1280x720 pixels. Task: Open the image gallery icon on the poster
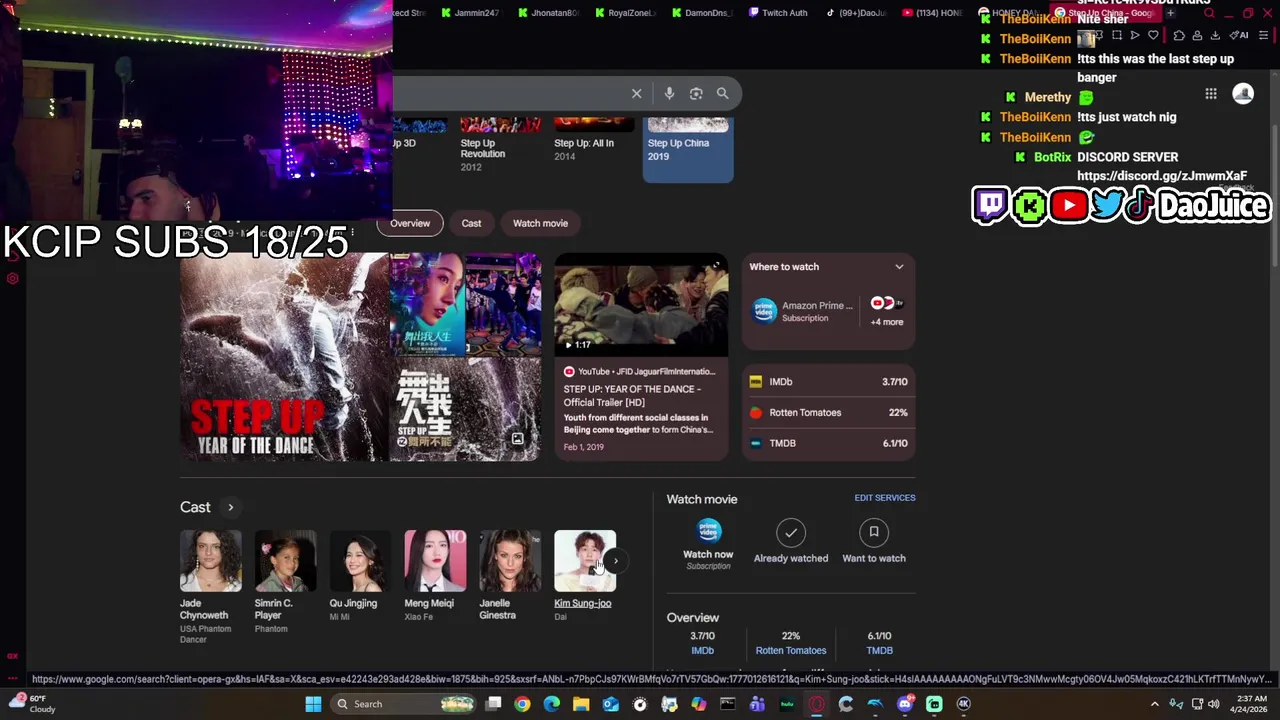tap(518, 440)
